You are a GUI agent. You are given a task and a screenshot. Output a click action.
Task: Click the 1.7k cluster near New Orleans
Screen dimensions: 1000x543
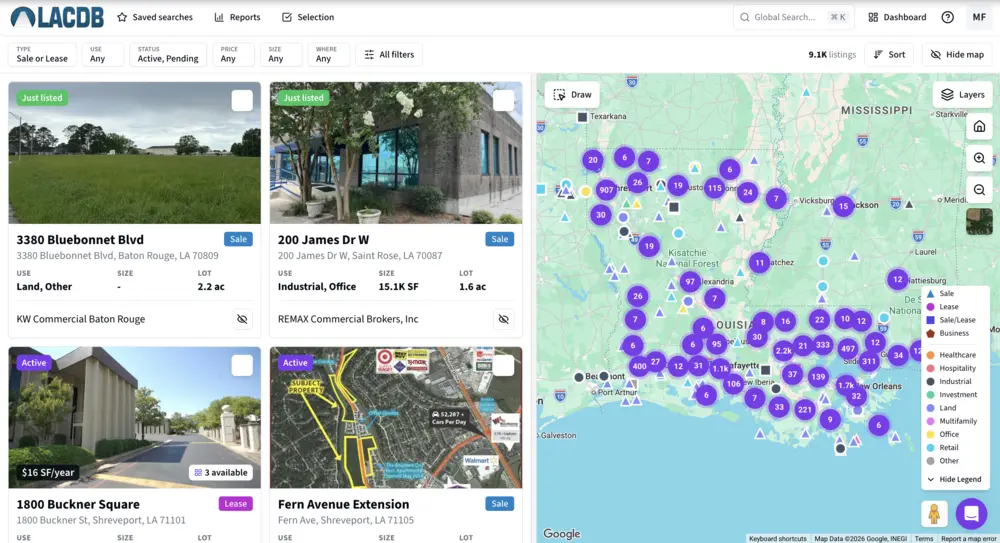[846, 385]
